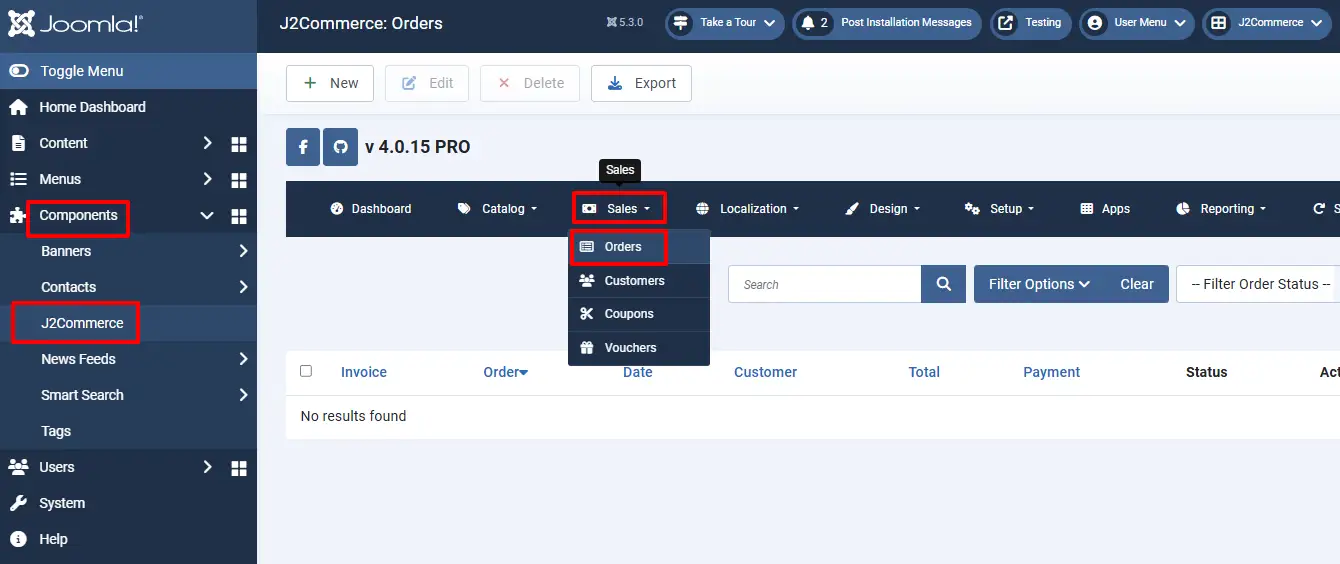1340x564 pixels.
Task: Open the Catalog navbar menu
Action: (x=497, y=209)
